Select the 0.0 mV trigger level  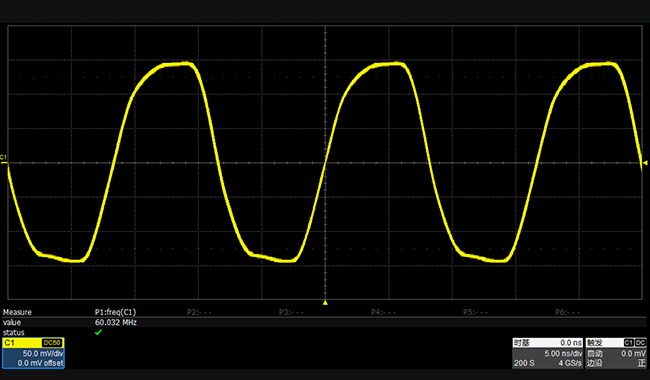tap(633, 353)
